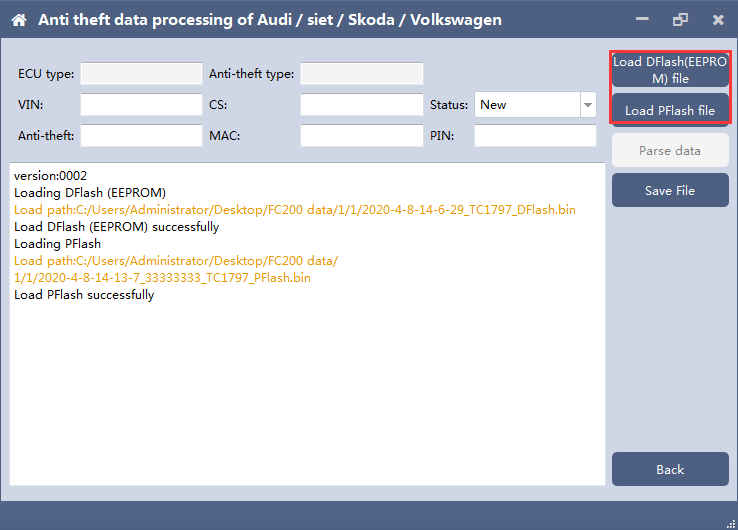Focus the PIN input field

click(x=535, y=136)
